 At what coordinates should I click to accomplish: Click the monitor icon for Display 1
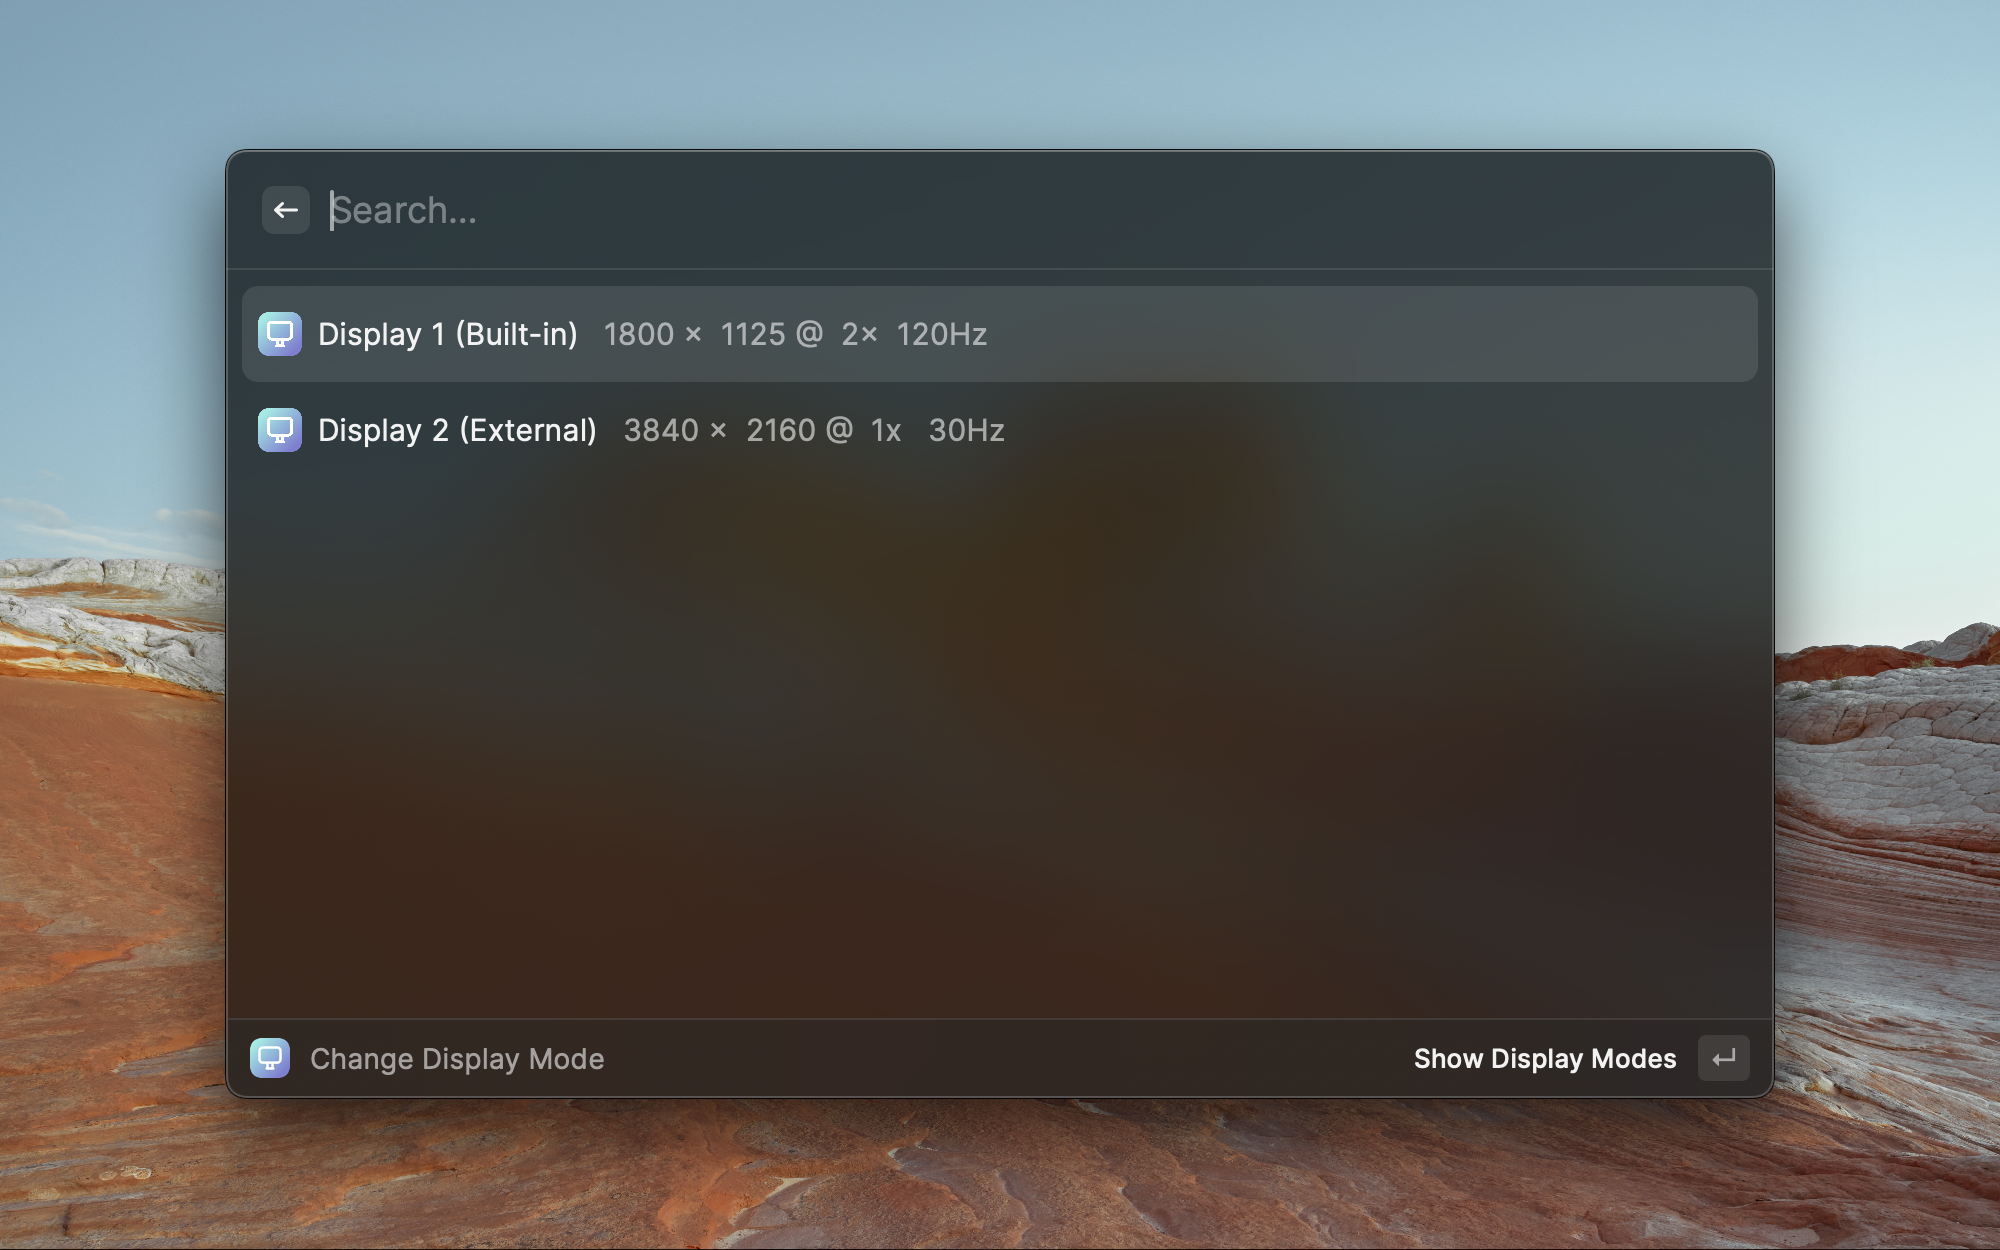(280, 334)
